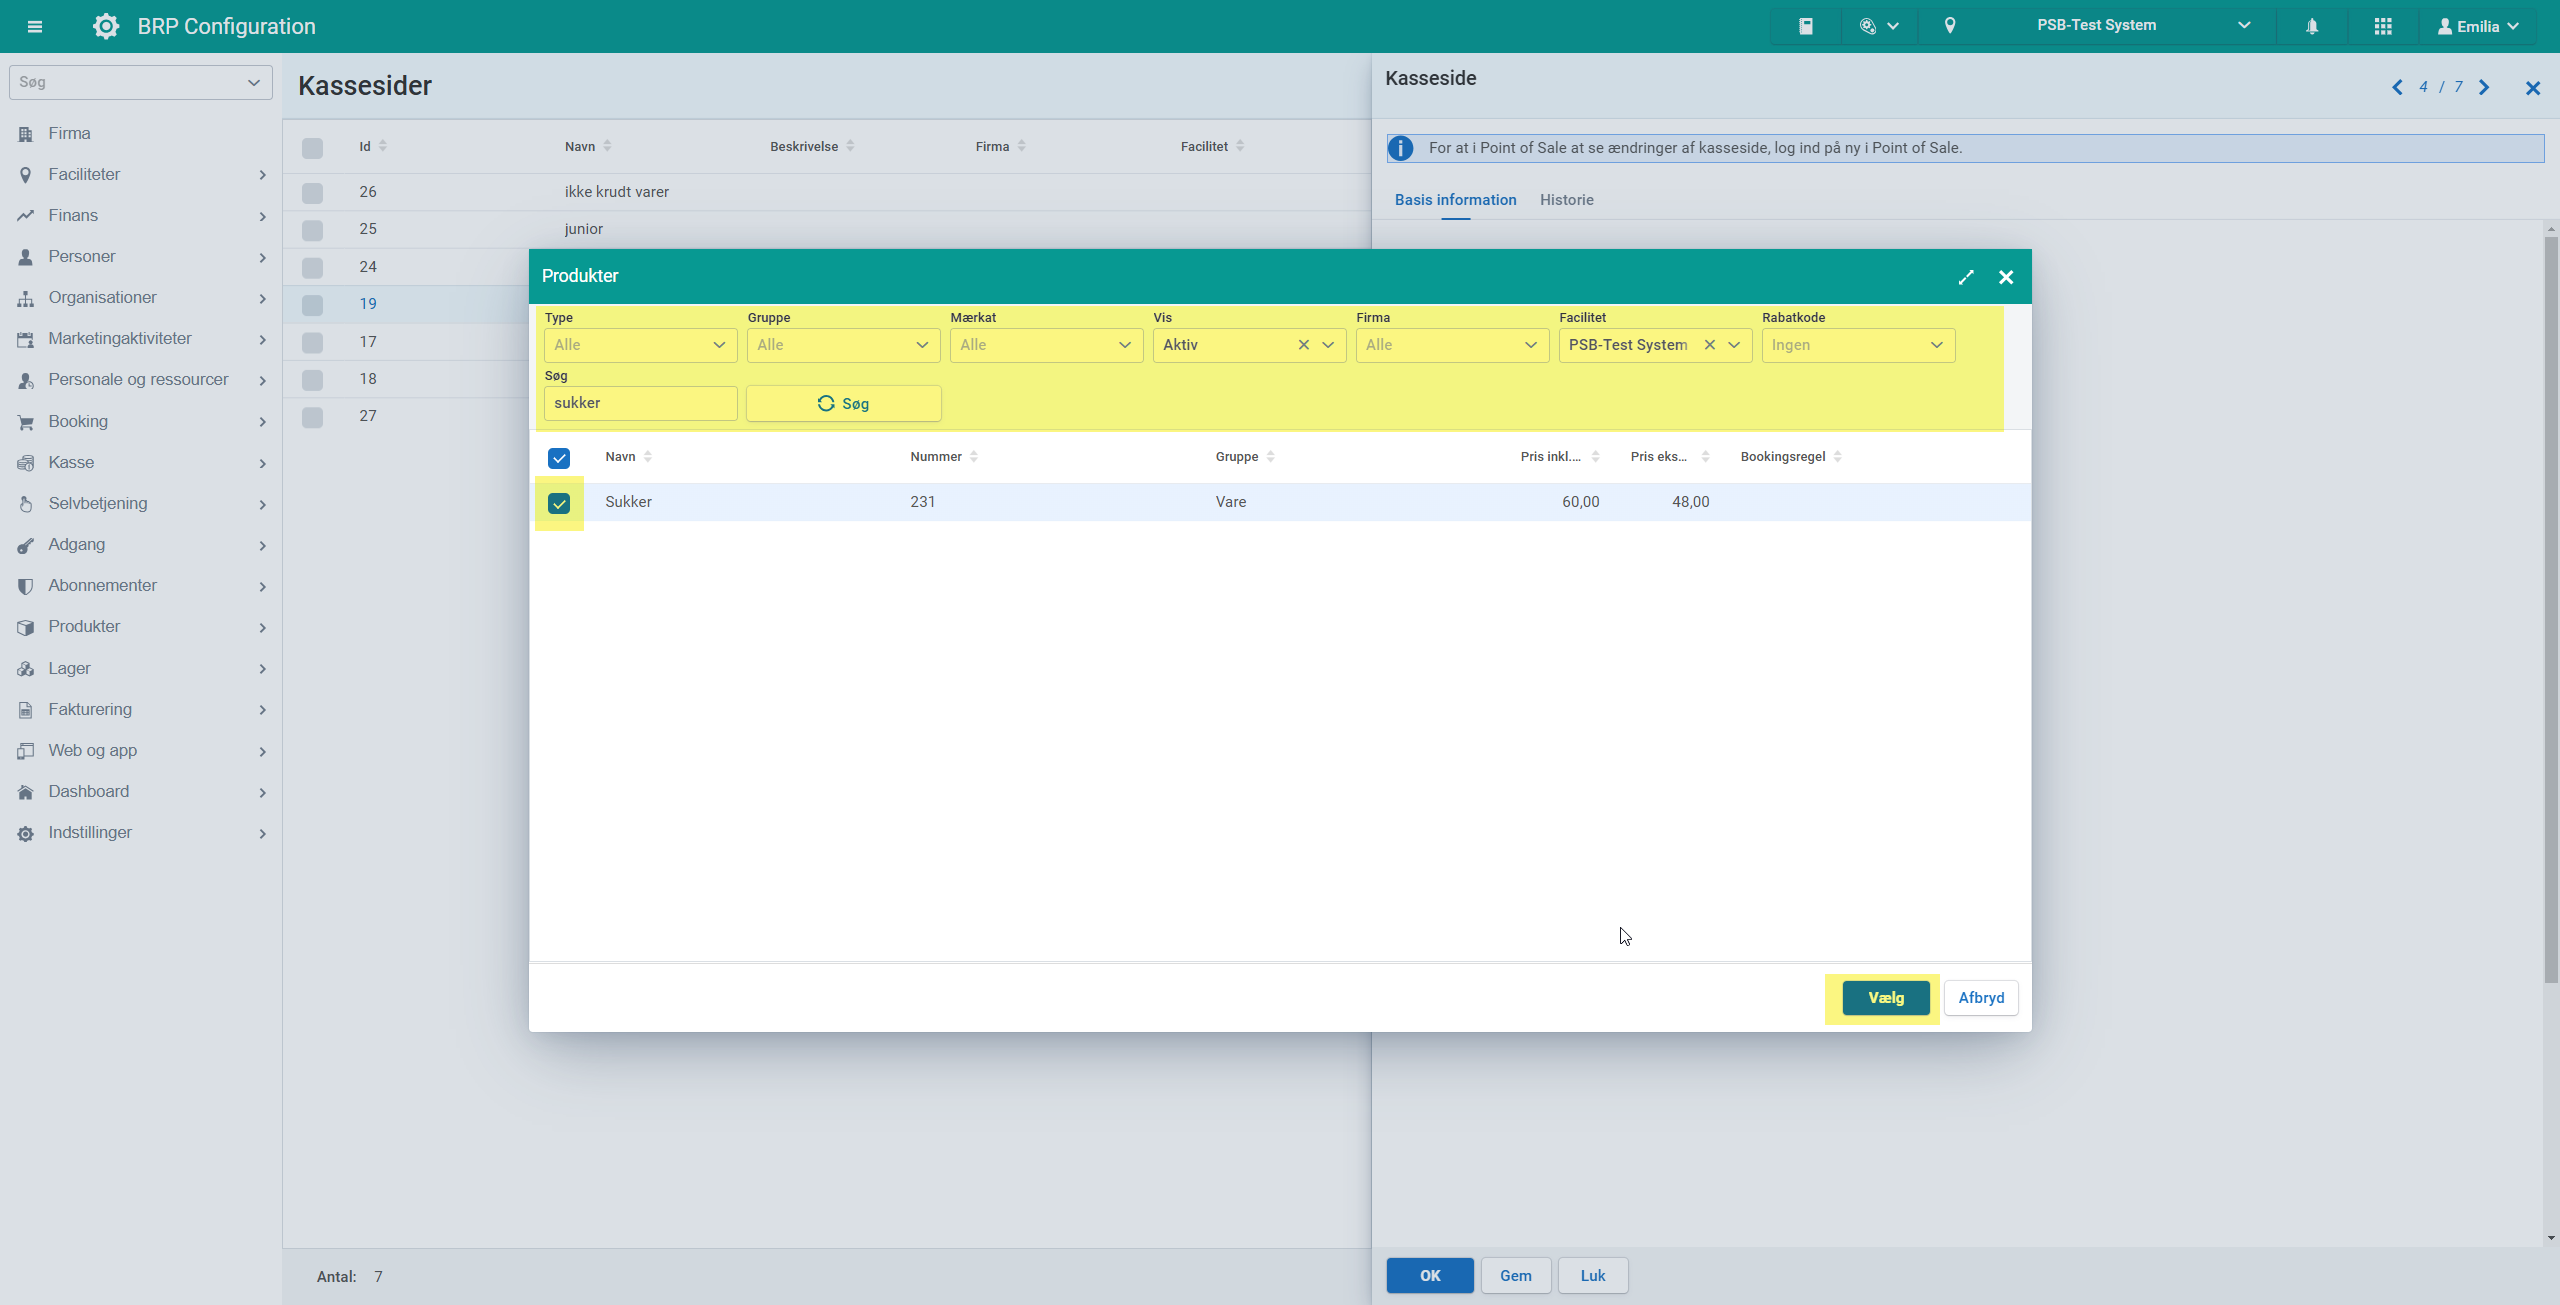Check the checkbox for row 24
The height and width of the screenshot is (1305, 2560).
[x=313, y=268]
